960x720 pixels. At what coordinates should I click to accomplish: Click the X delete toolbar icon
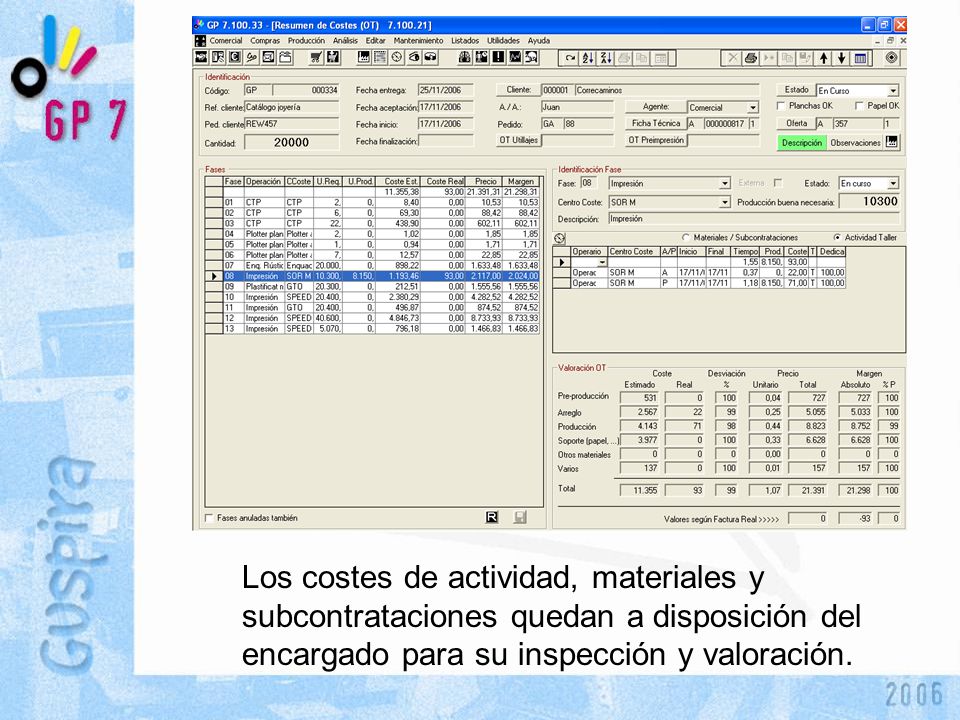coord(733,58)
